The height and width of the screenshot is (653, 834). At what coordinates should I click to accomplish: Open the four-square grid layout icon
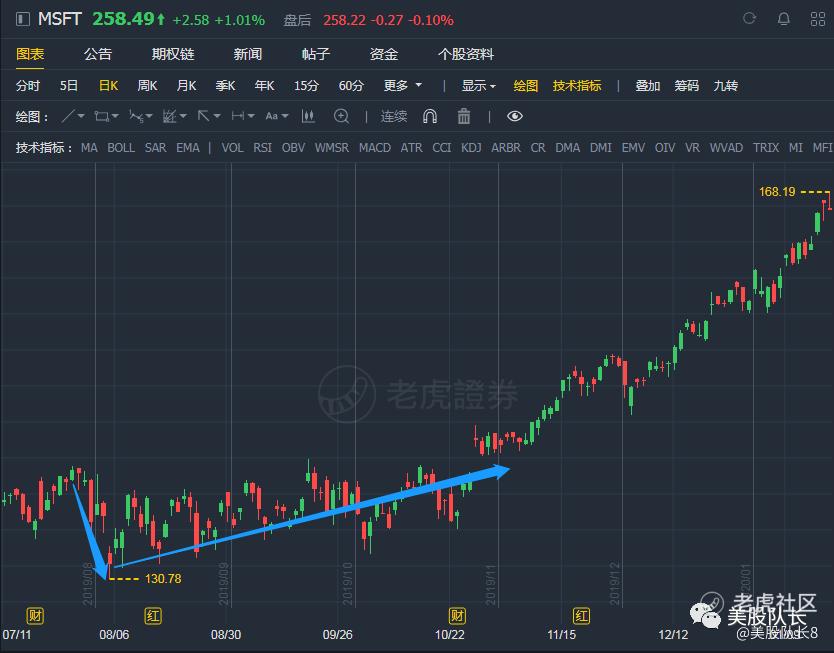pos(818,20)
